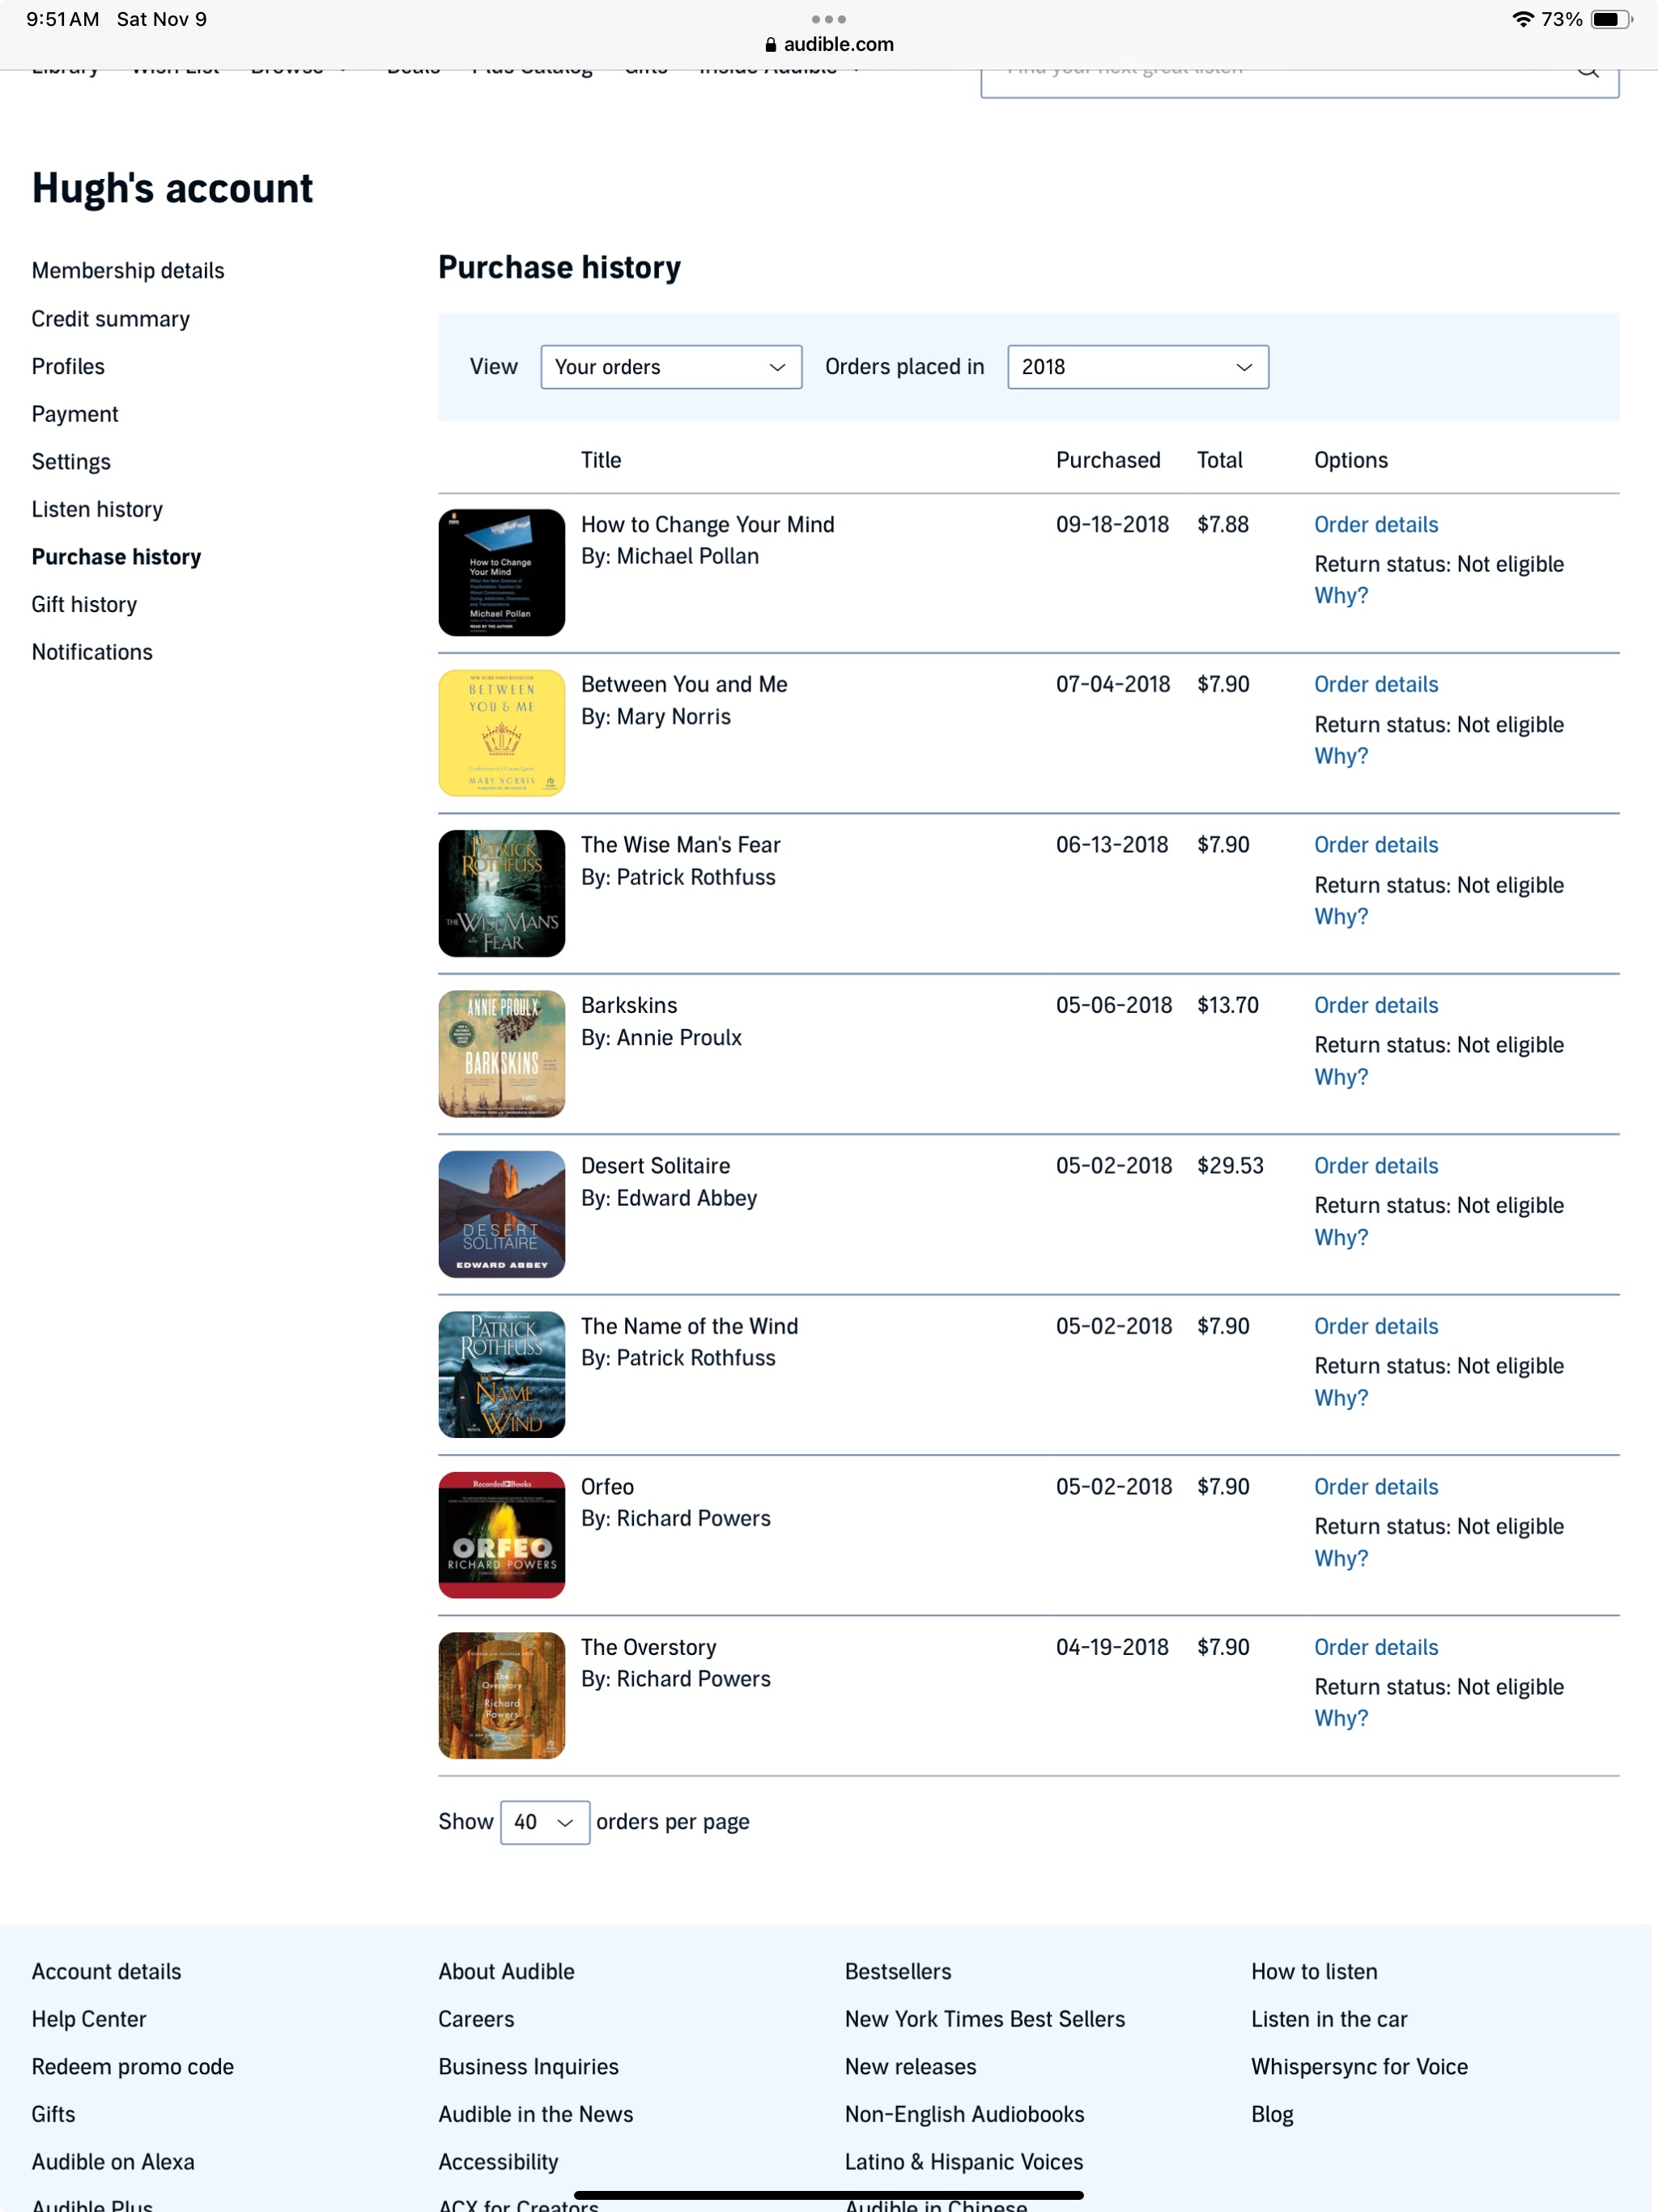Viewport: 1658px width, 2212px height.
Task: Click The Wise Man's Fear cover
Action: [x=501, y=893]
